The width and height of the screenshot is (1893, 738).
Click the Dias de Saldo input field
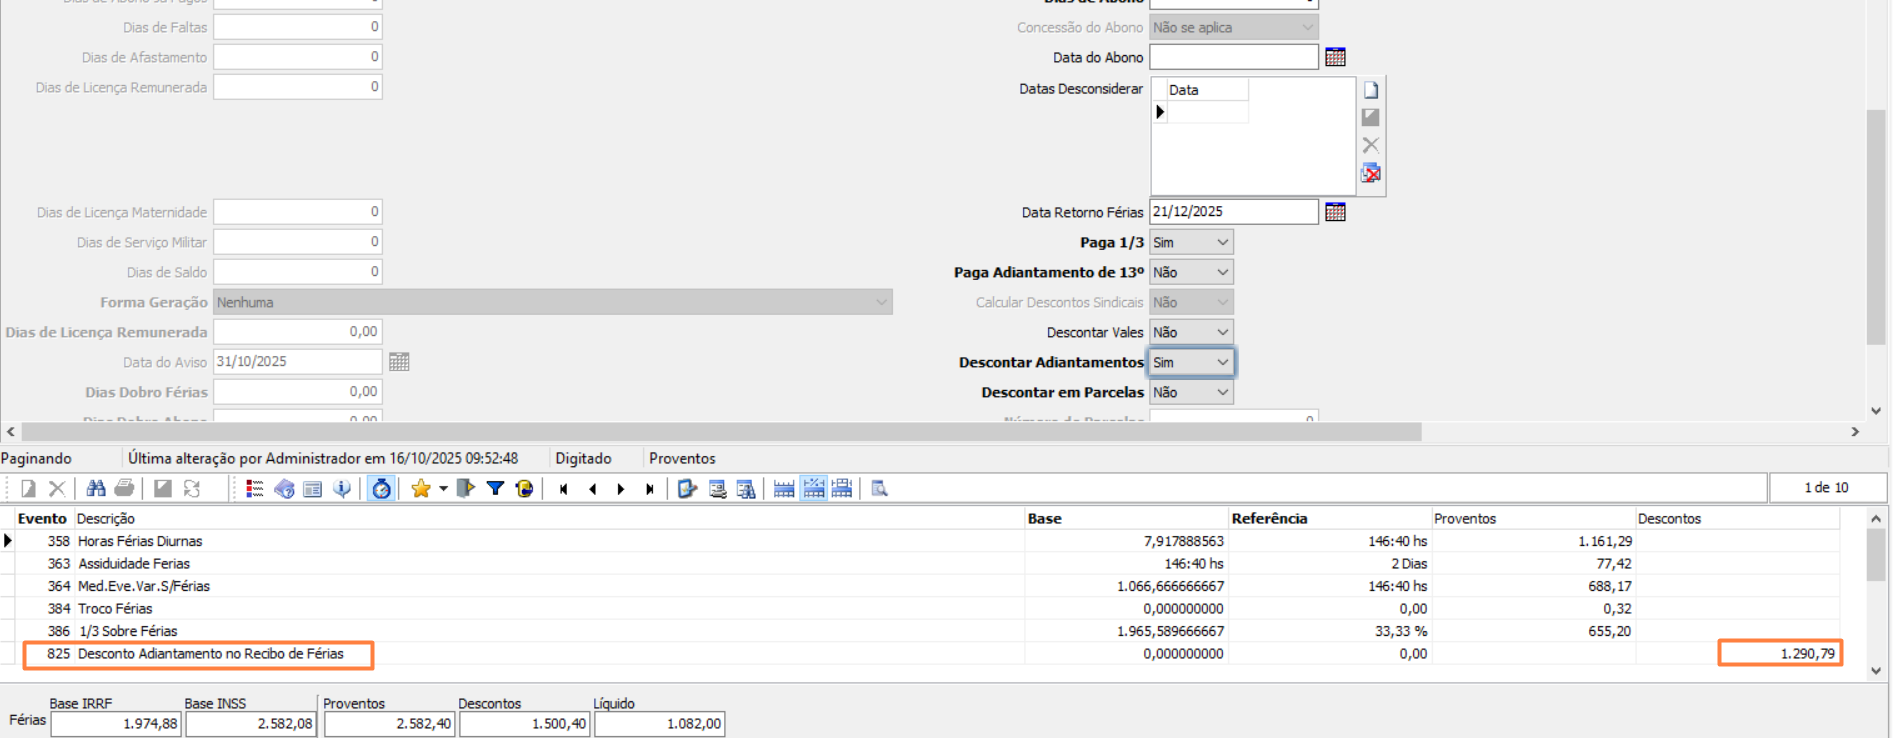297,272
